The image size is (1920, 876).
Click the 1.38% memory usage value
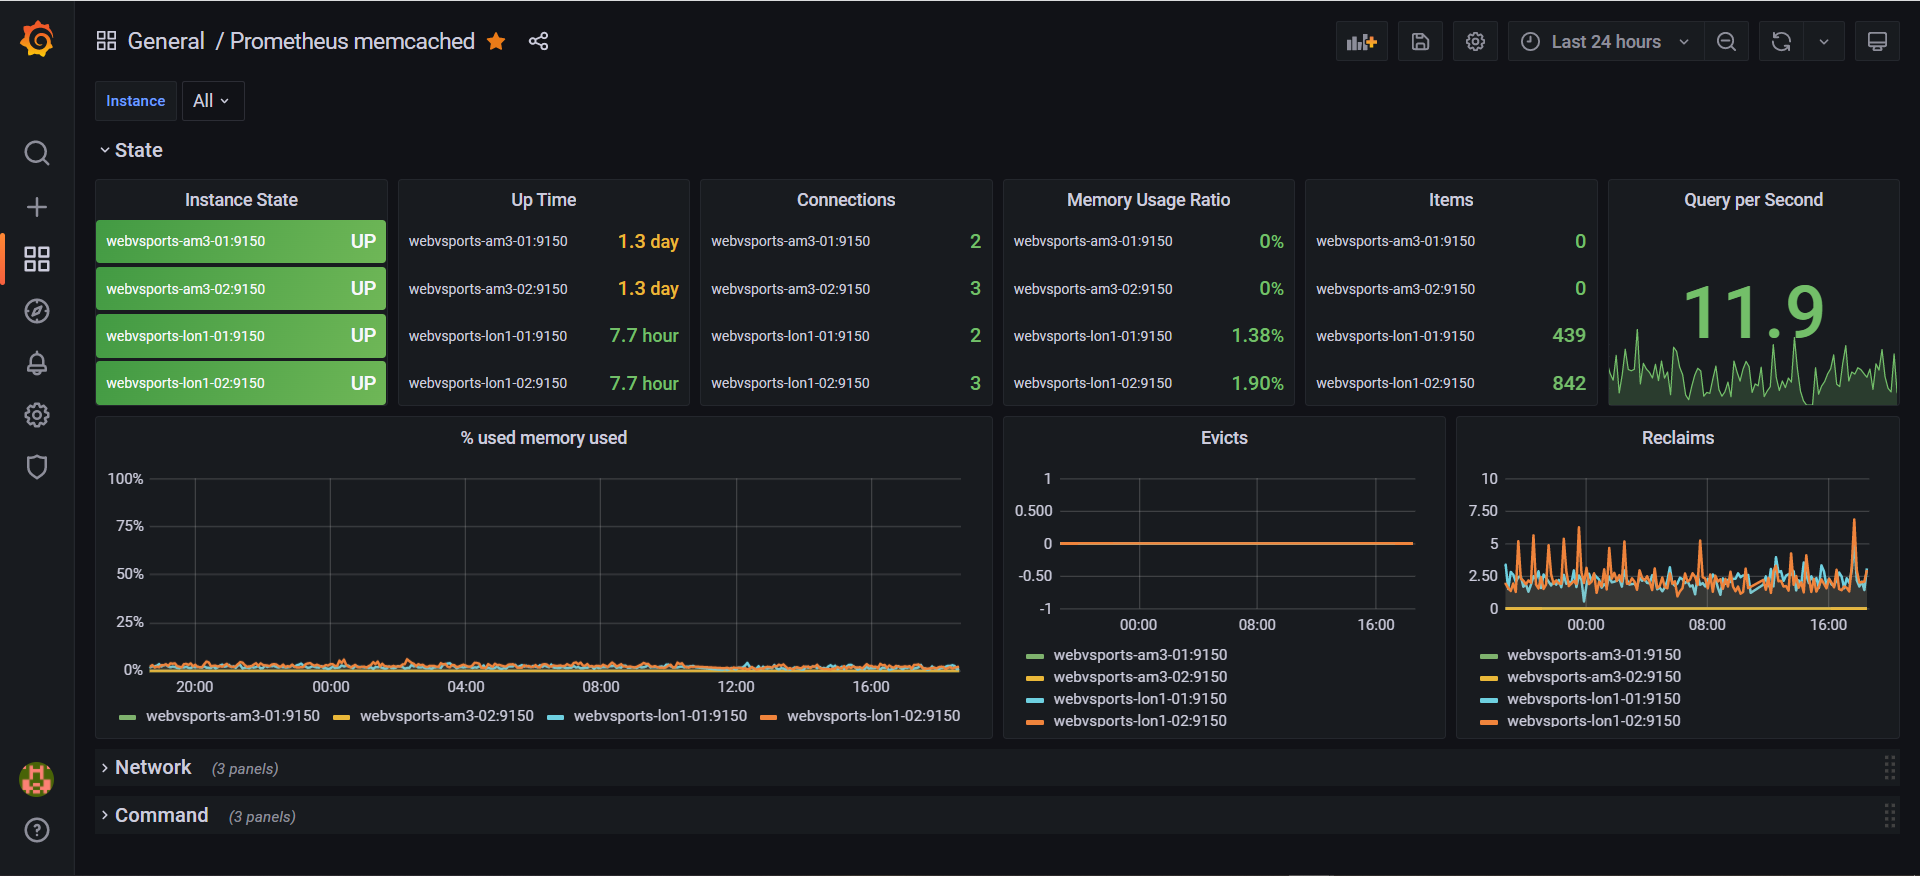(x=1257, y=336)
